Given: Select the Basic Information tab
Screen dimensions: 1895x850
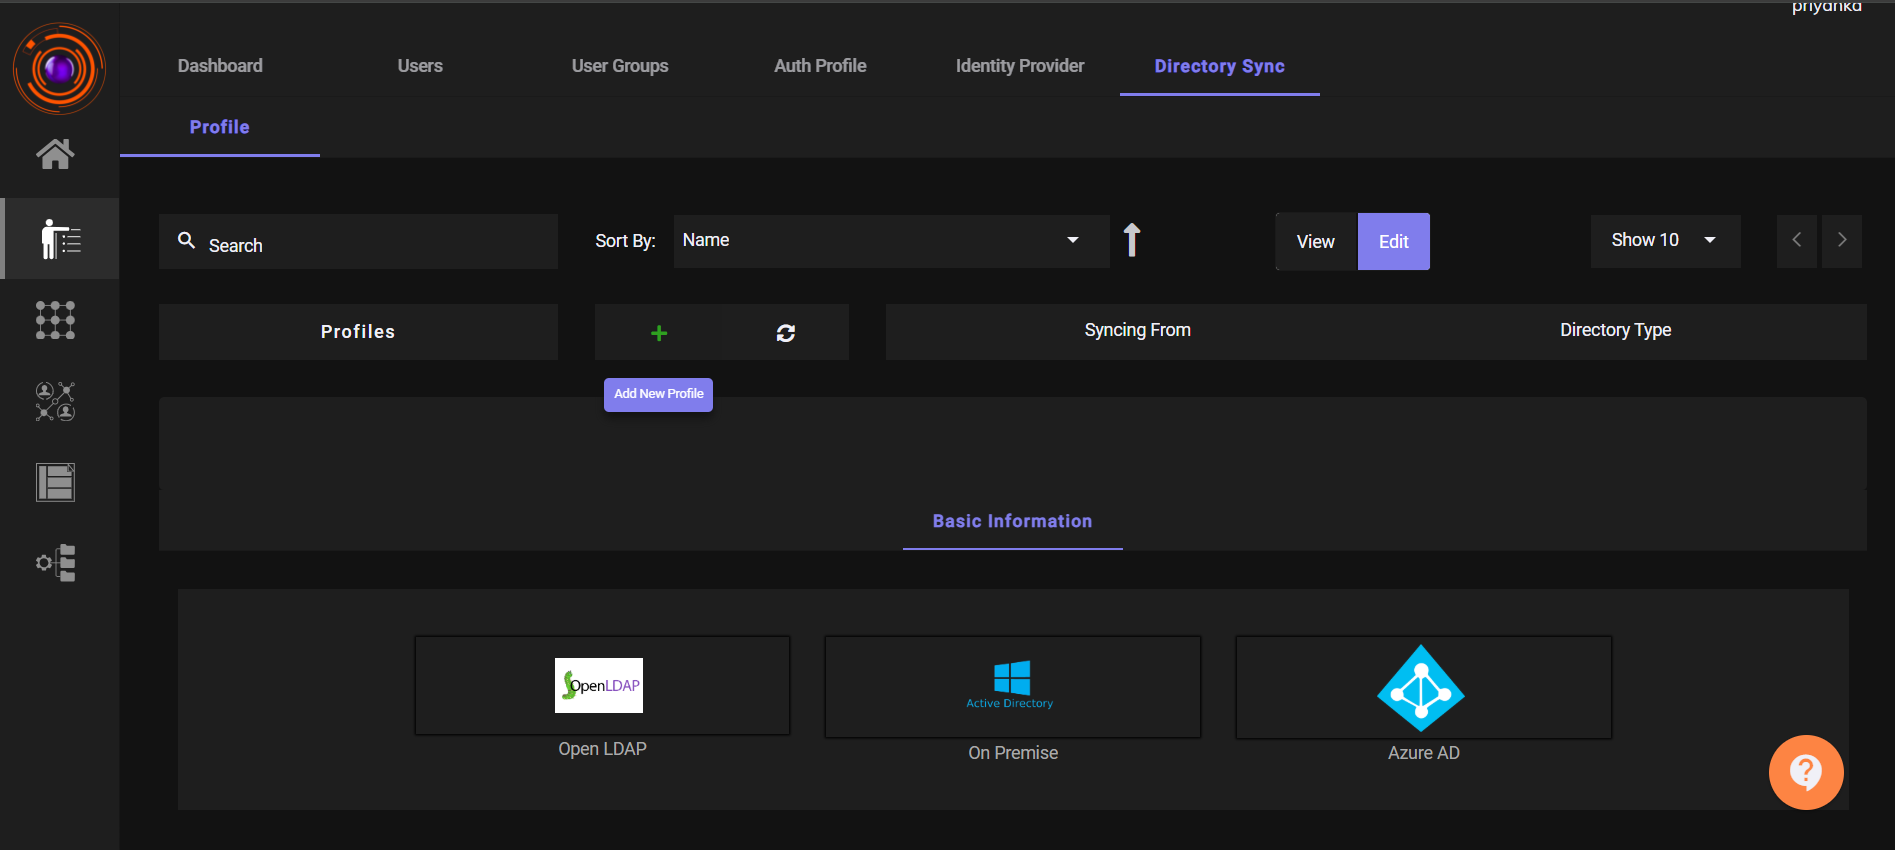Looking at the screenshot, I should point(1012,521).
